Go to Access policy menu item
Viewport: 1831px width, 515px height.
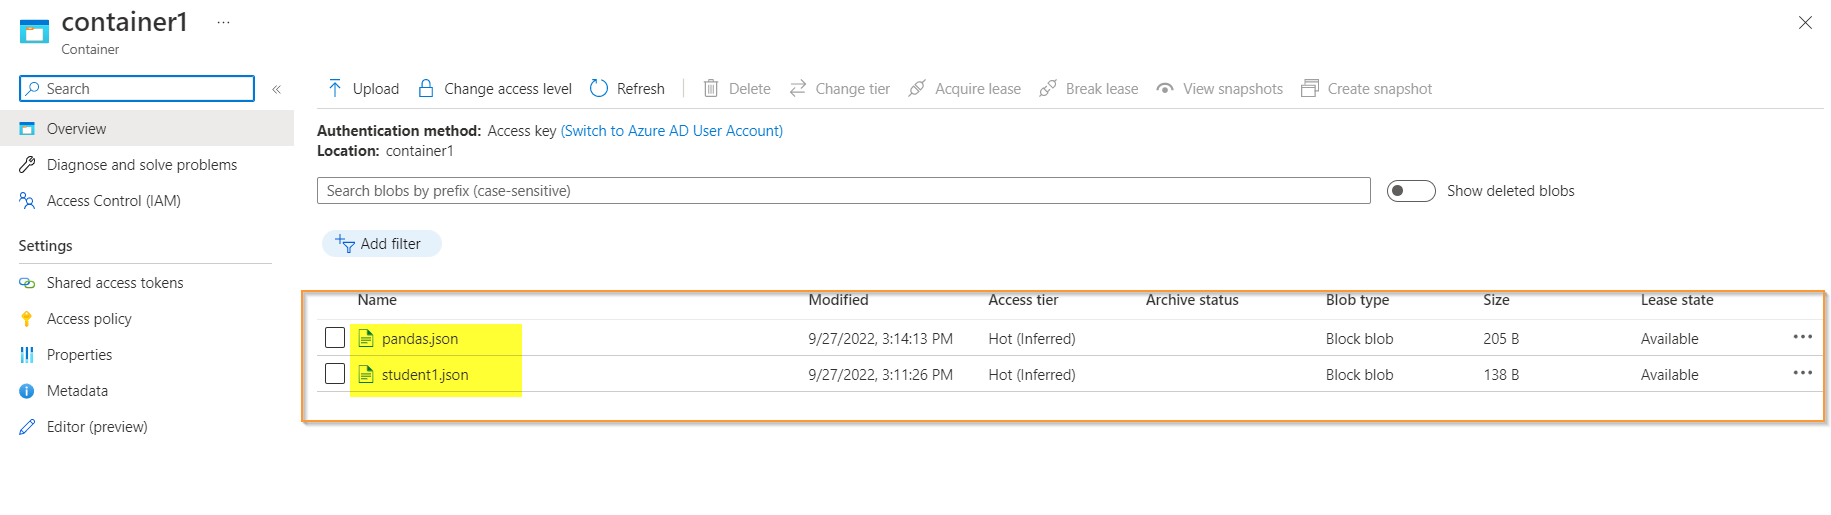(x=89, y=319)
